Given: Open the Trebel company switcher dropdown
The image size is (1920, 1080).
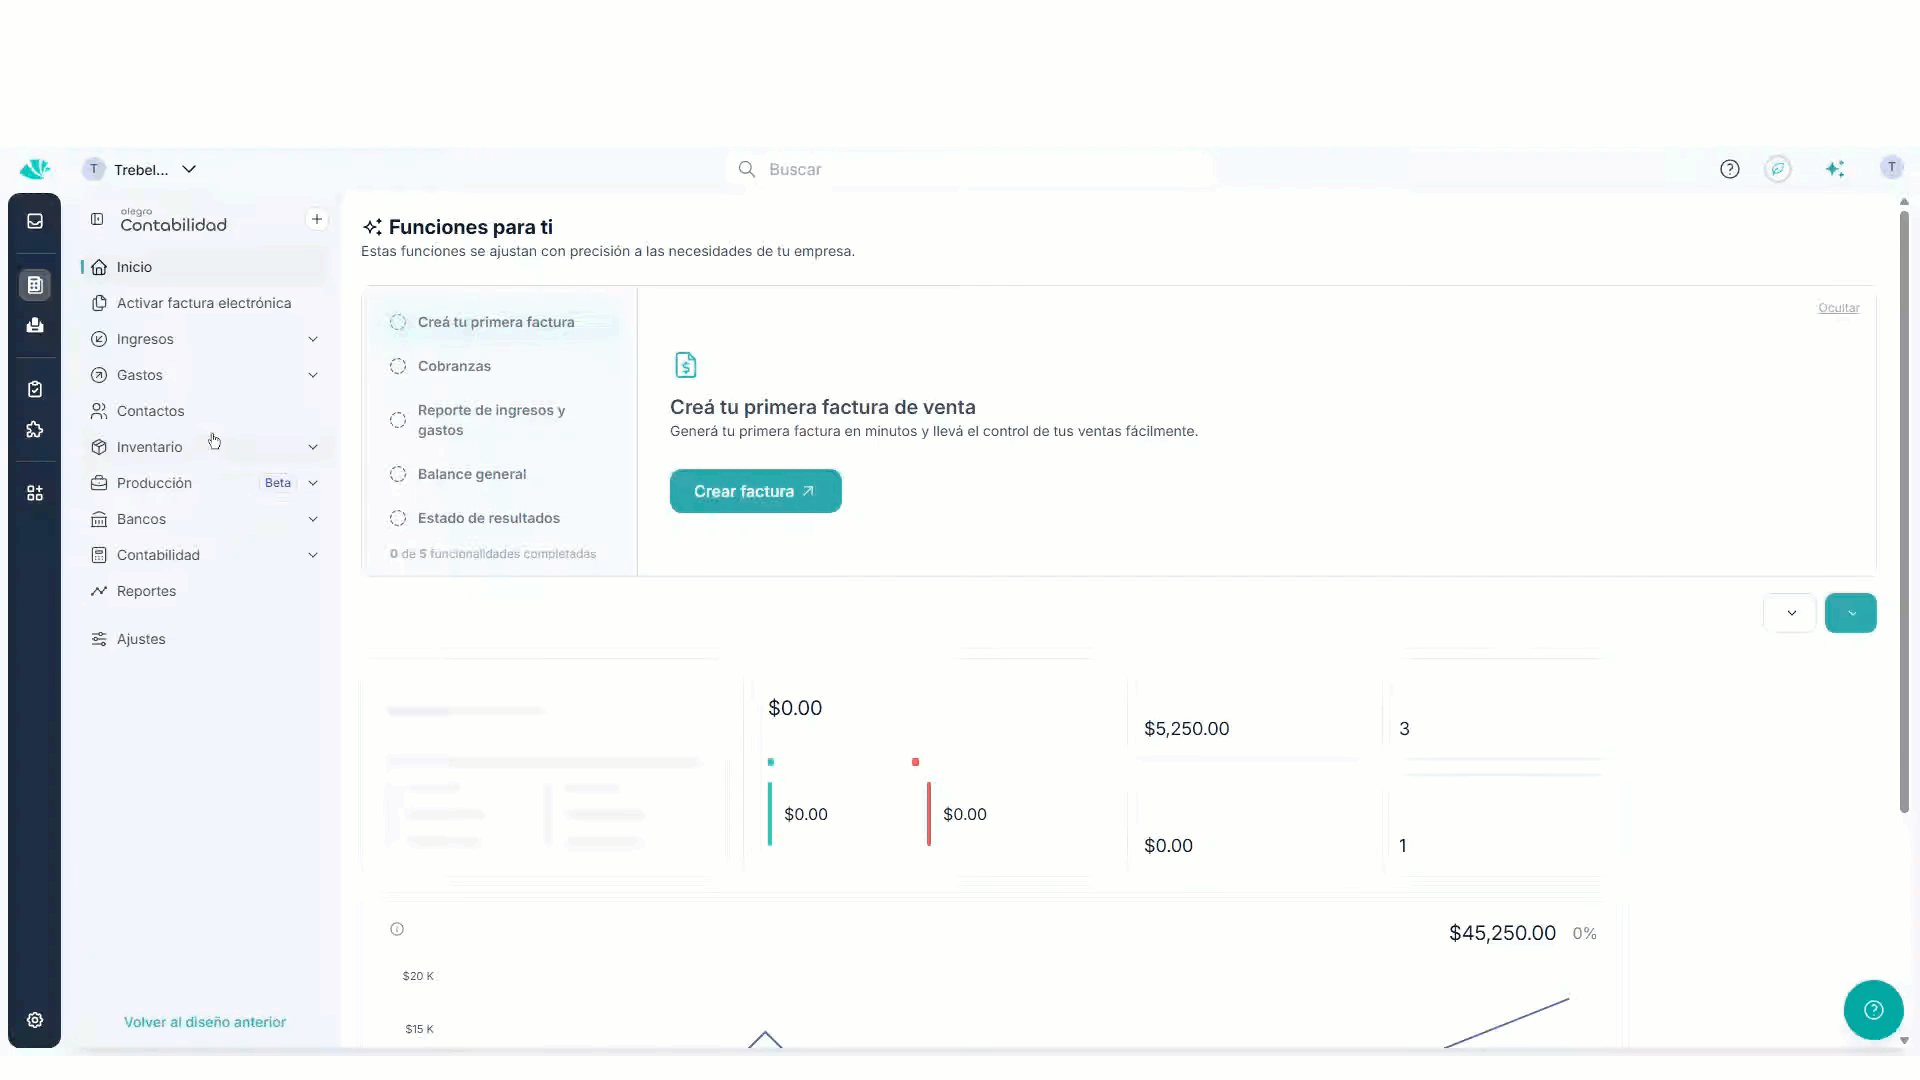Looking at the screenshot, I should pos(140,169).
